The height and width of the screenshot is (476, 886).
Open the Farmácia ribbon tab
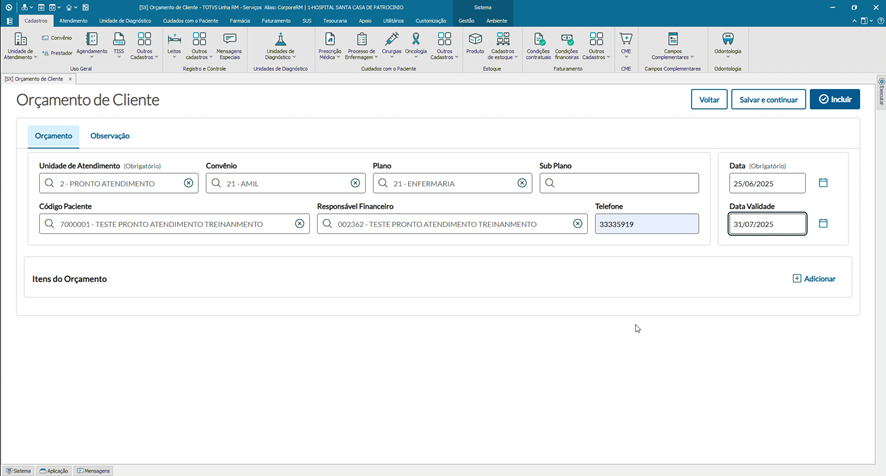[x=240, y=21]
